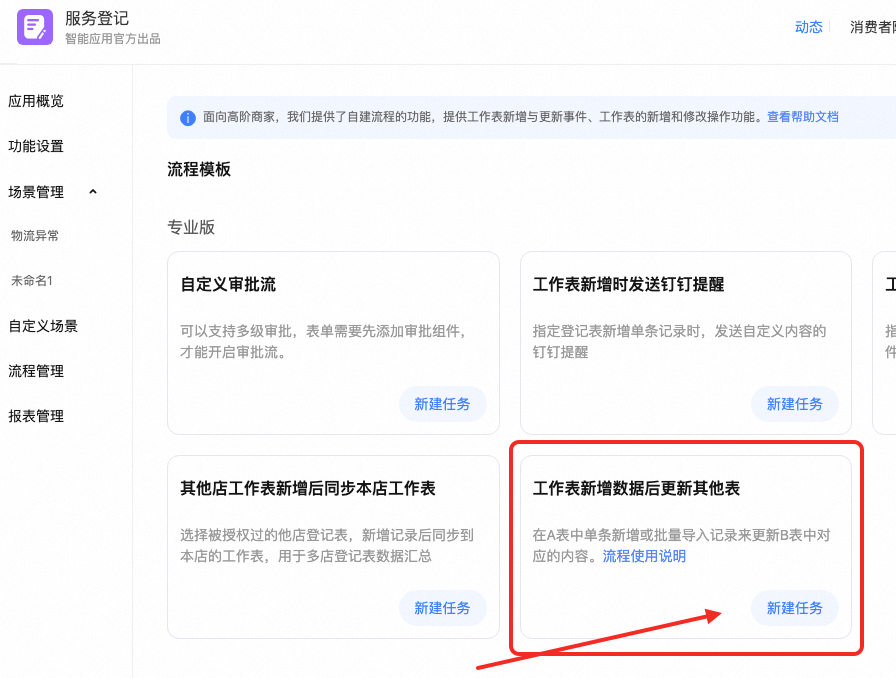Select the 场景管理 sidebar item
Viewport: 896px width, 678px height.
pos(36,192)
